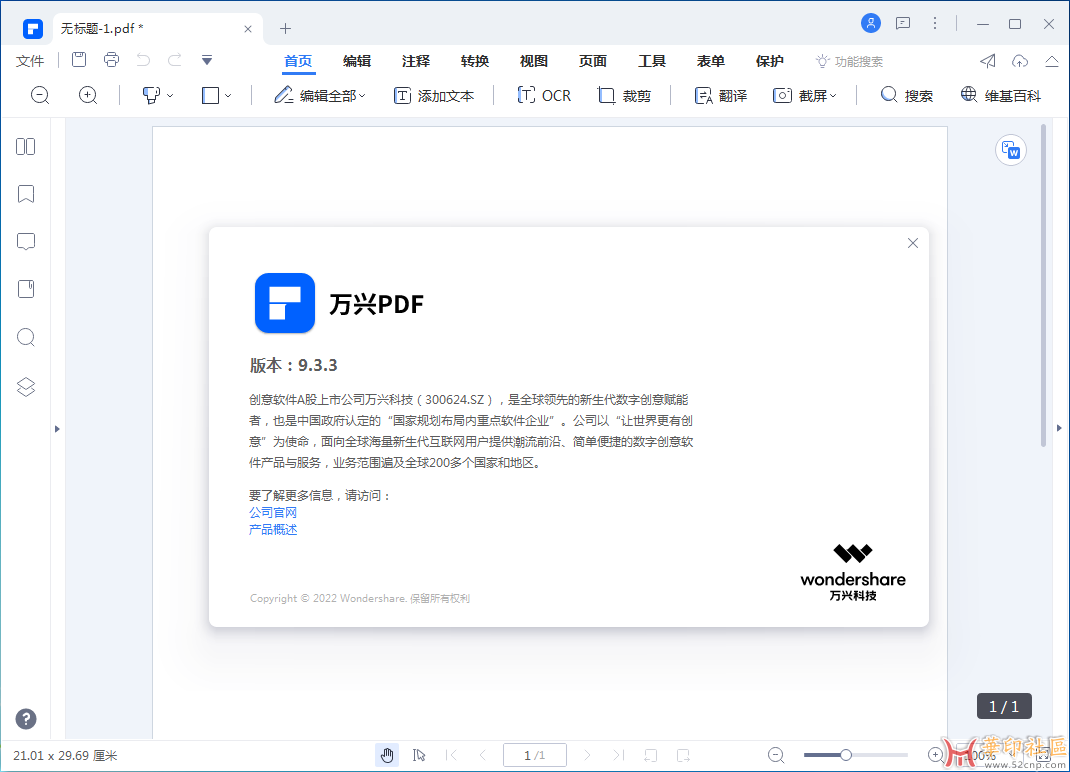Viewport: 1070px width, 772px height.
Task: Open the quick access customize dropdown arrow
Action: tap(207, 60)
